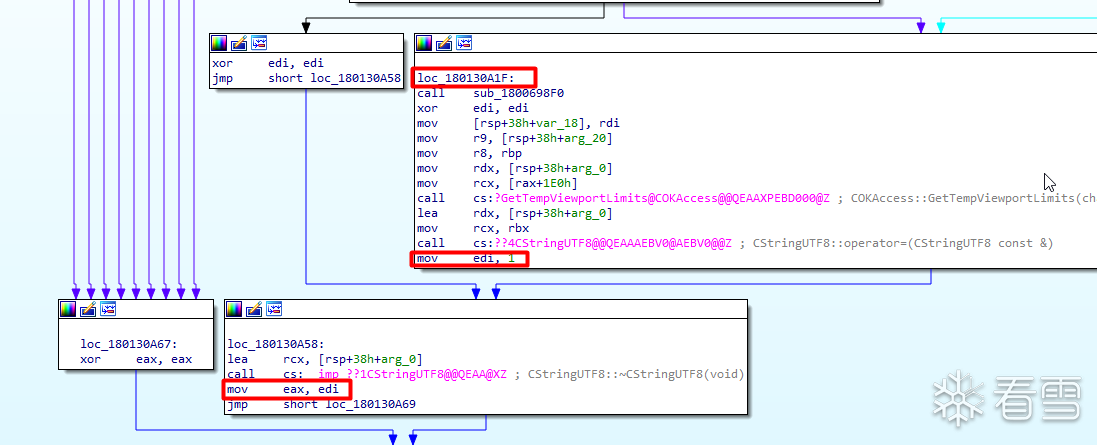Select line 'mov edi, 1'
Screen dimensions: 1097x445
466,259
